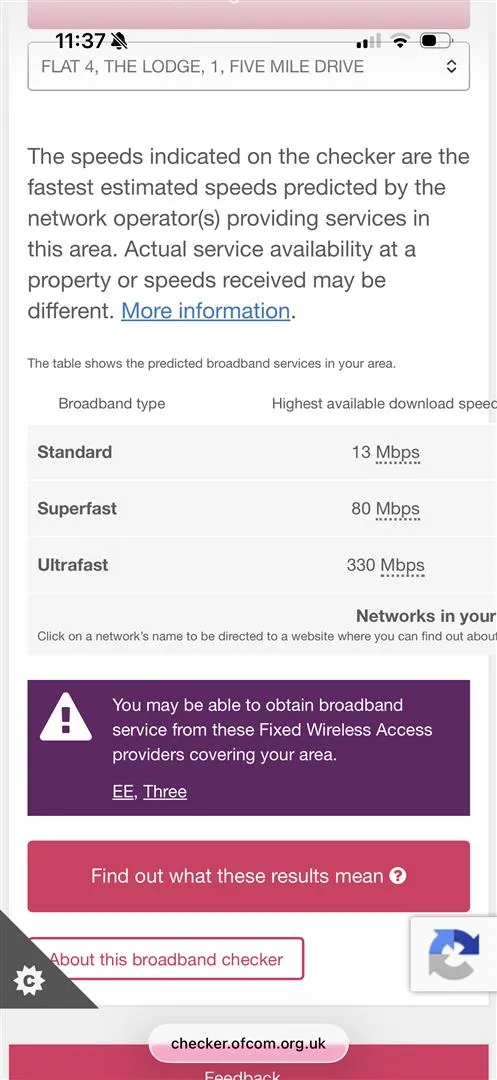Click the dropdown up-down arrows icon

pyautogui.click(x=451, y=67)
